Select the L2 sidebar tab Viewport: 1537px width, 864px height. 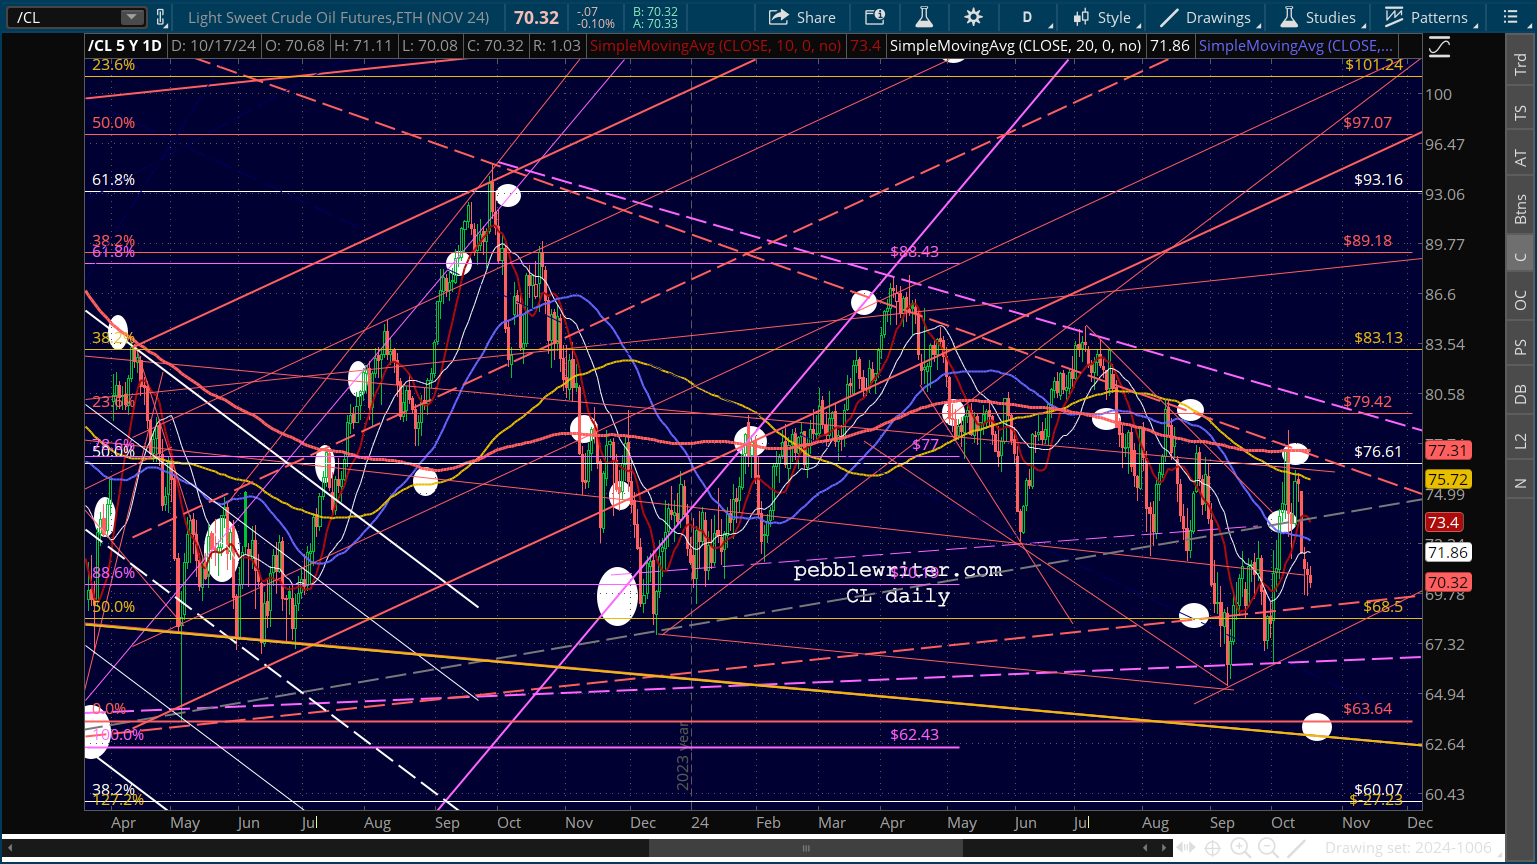tap(1520, 440)
